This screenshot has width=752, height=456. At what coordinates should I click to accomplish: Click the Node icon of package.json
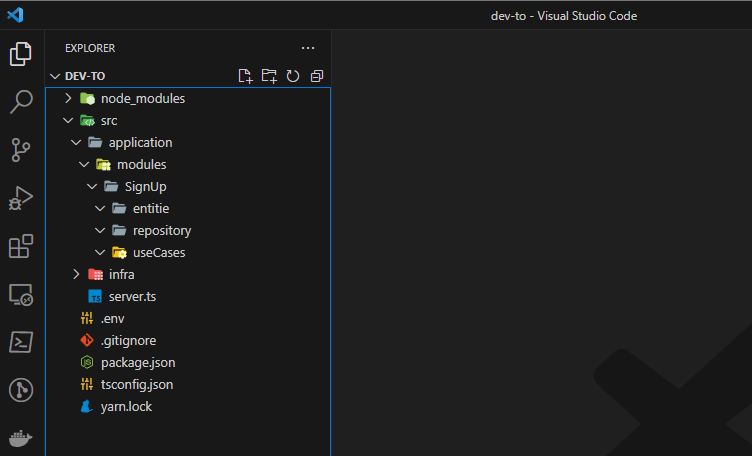(x=87, y=362)
